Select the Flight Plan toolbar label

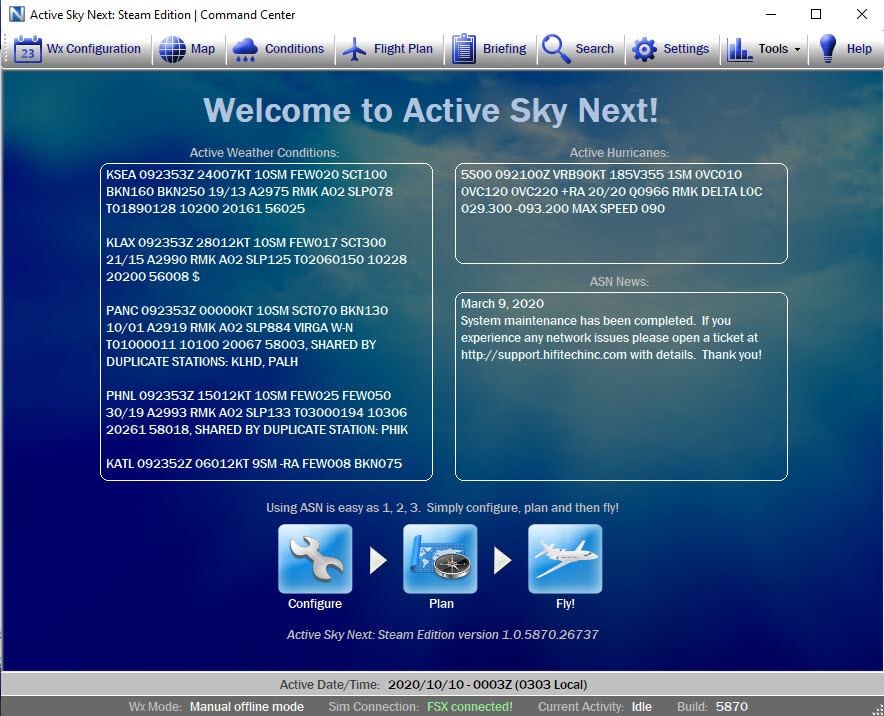point(403,49)
